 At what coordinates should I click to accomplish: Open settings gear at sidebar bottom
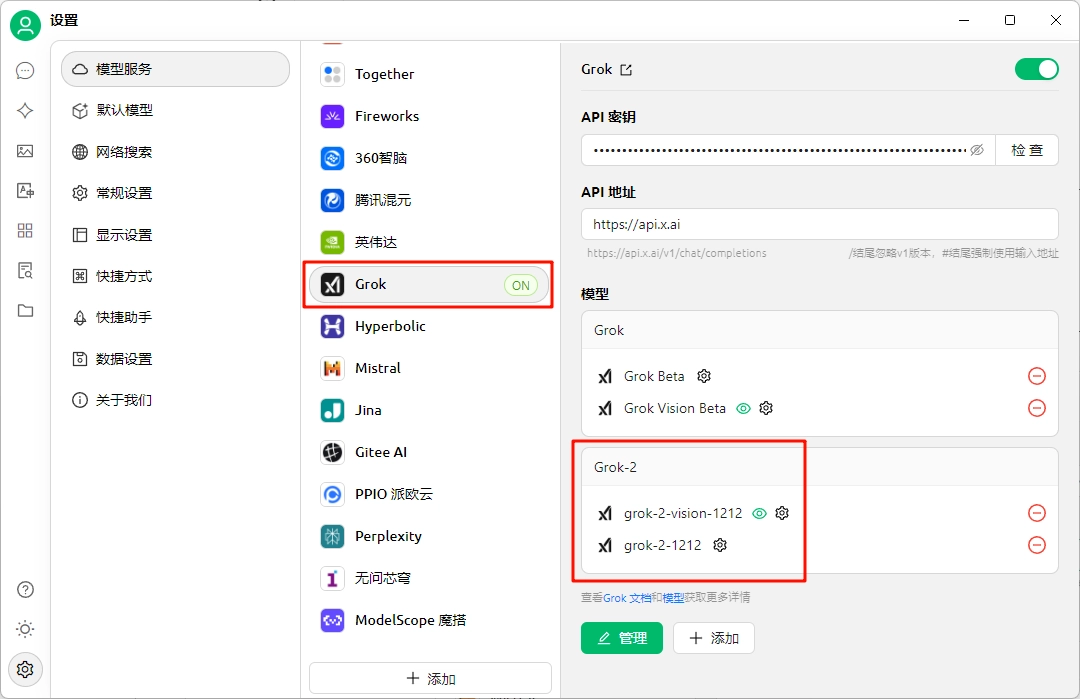click(x=25, y=669)
